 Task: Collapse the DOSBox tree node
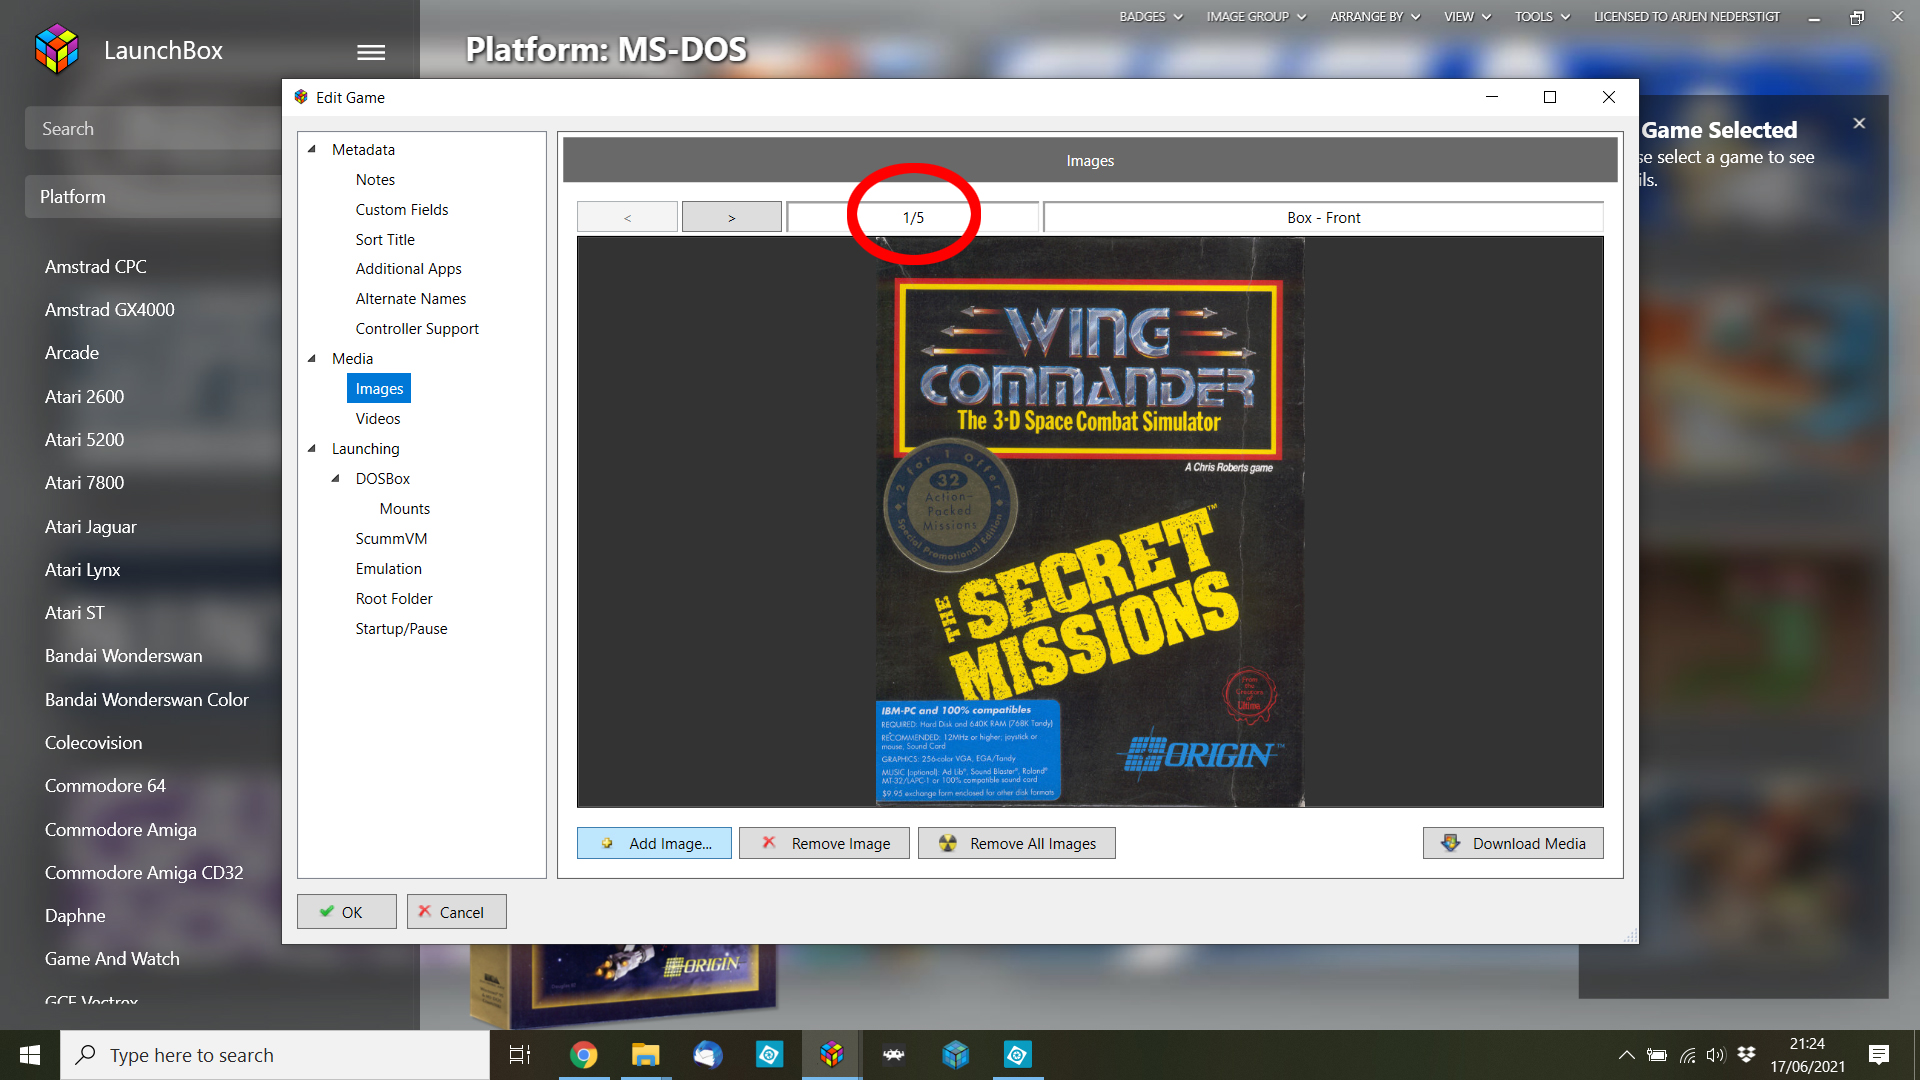pyautogui.click(x=336, y=478)
